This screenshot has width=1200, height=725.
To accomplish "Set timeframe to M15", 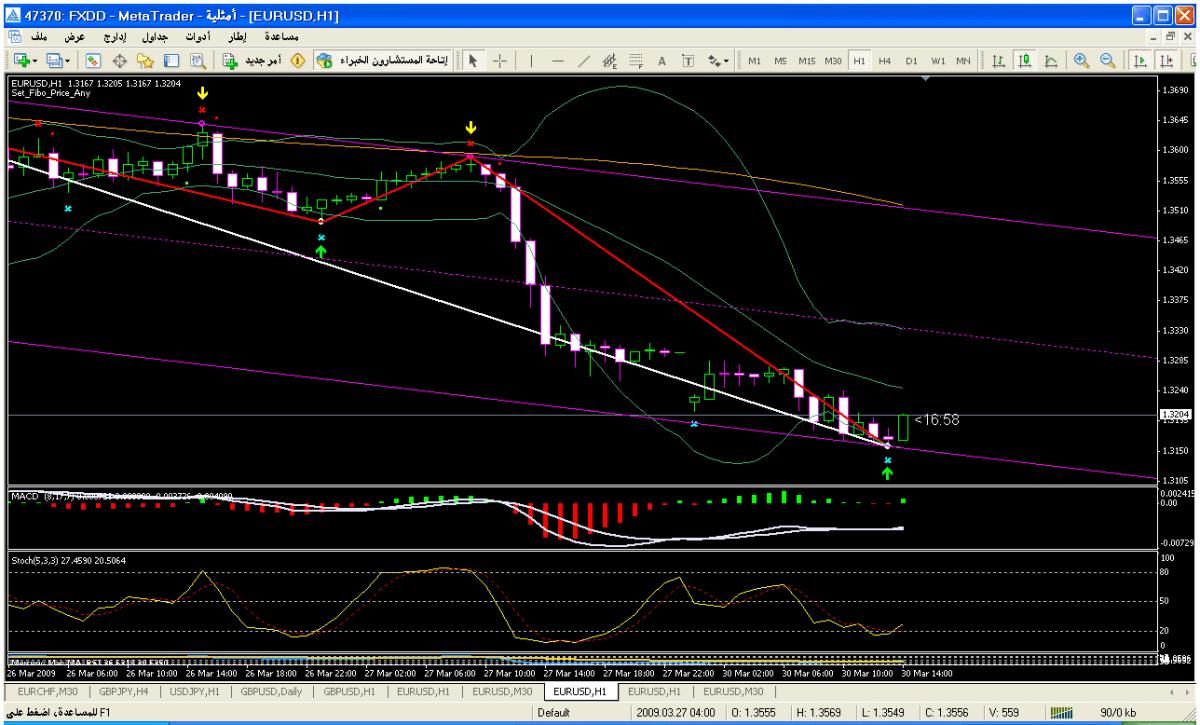I will pyautogui.click(x=807, y=59).
